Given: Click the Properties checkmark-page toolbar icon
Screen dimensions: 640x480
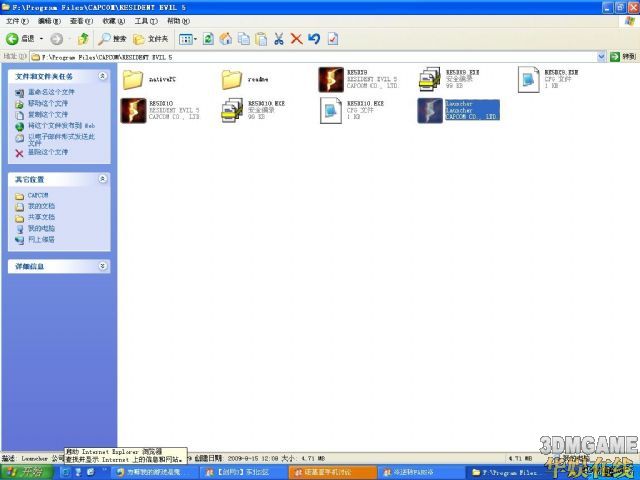Looking at the screenshot, I should pos(333,39).
